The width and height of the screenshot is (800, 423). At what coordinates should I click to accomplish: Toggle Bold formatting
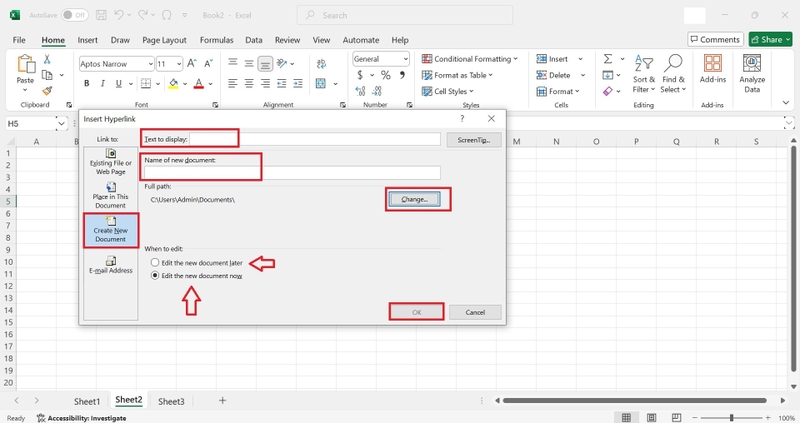point(87,83)
